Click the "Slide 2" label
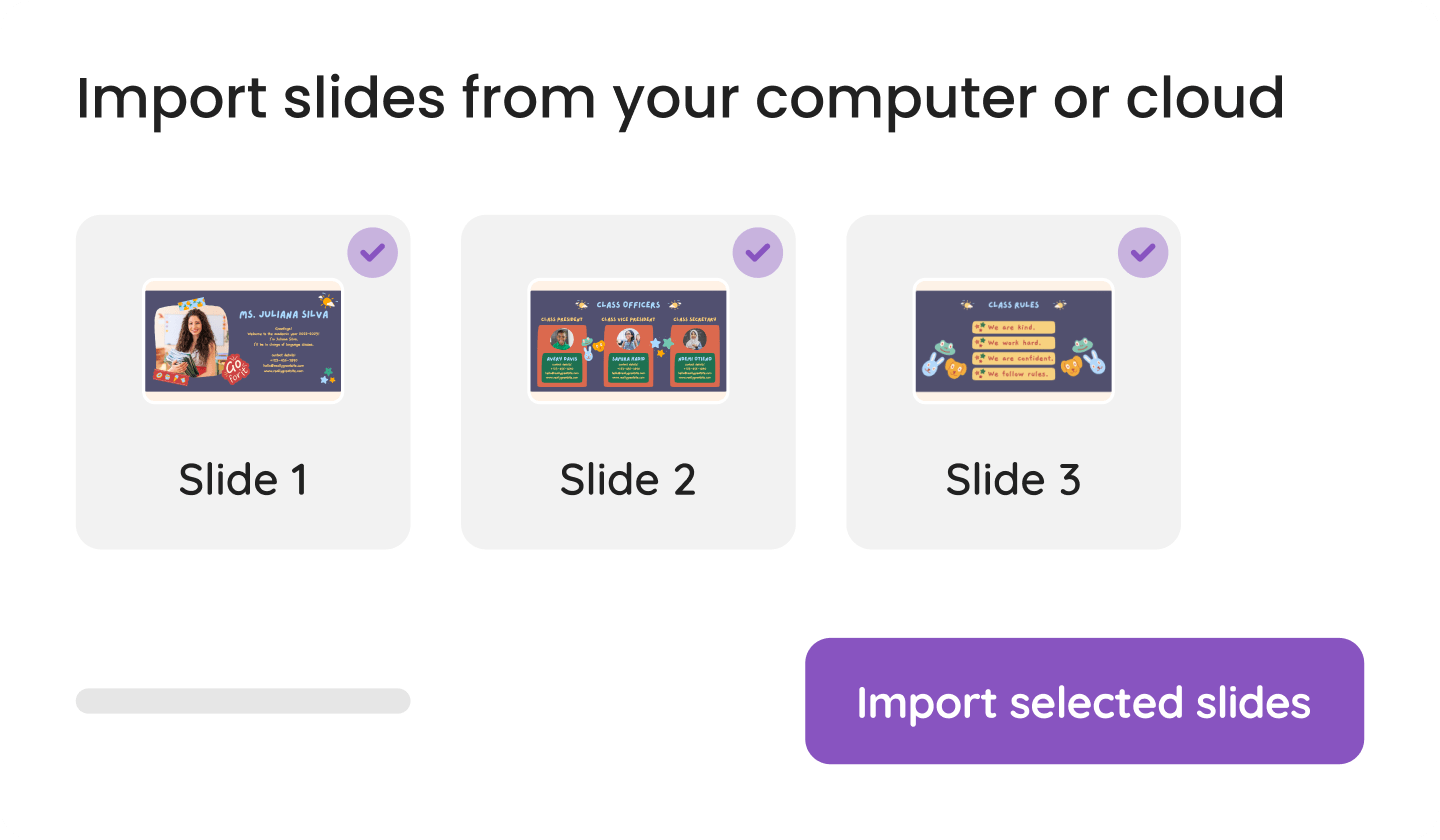Image resolution: width=1440 pixels, height=840 pixels. click(628, 480)
